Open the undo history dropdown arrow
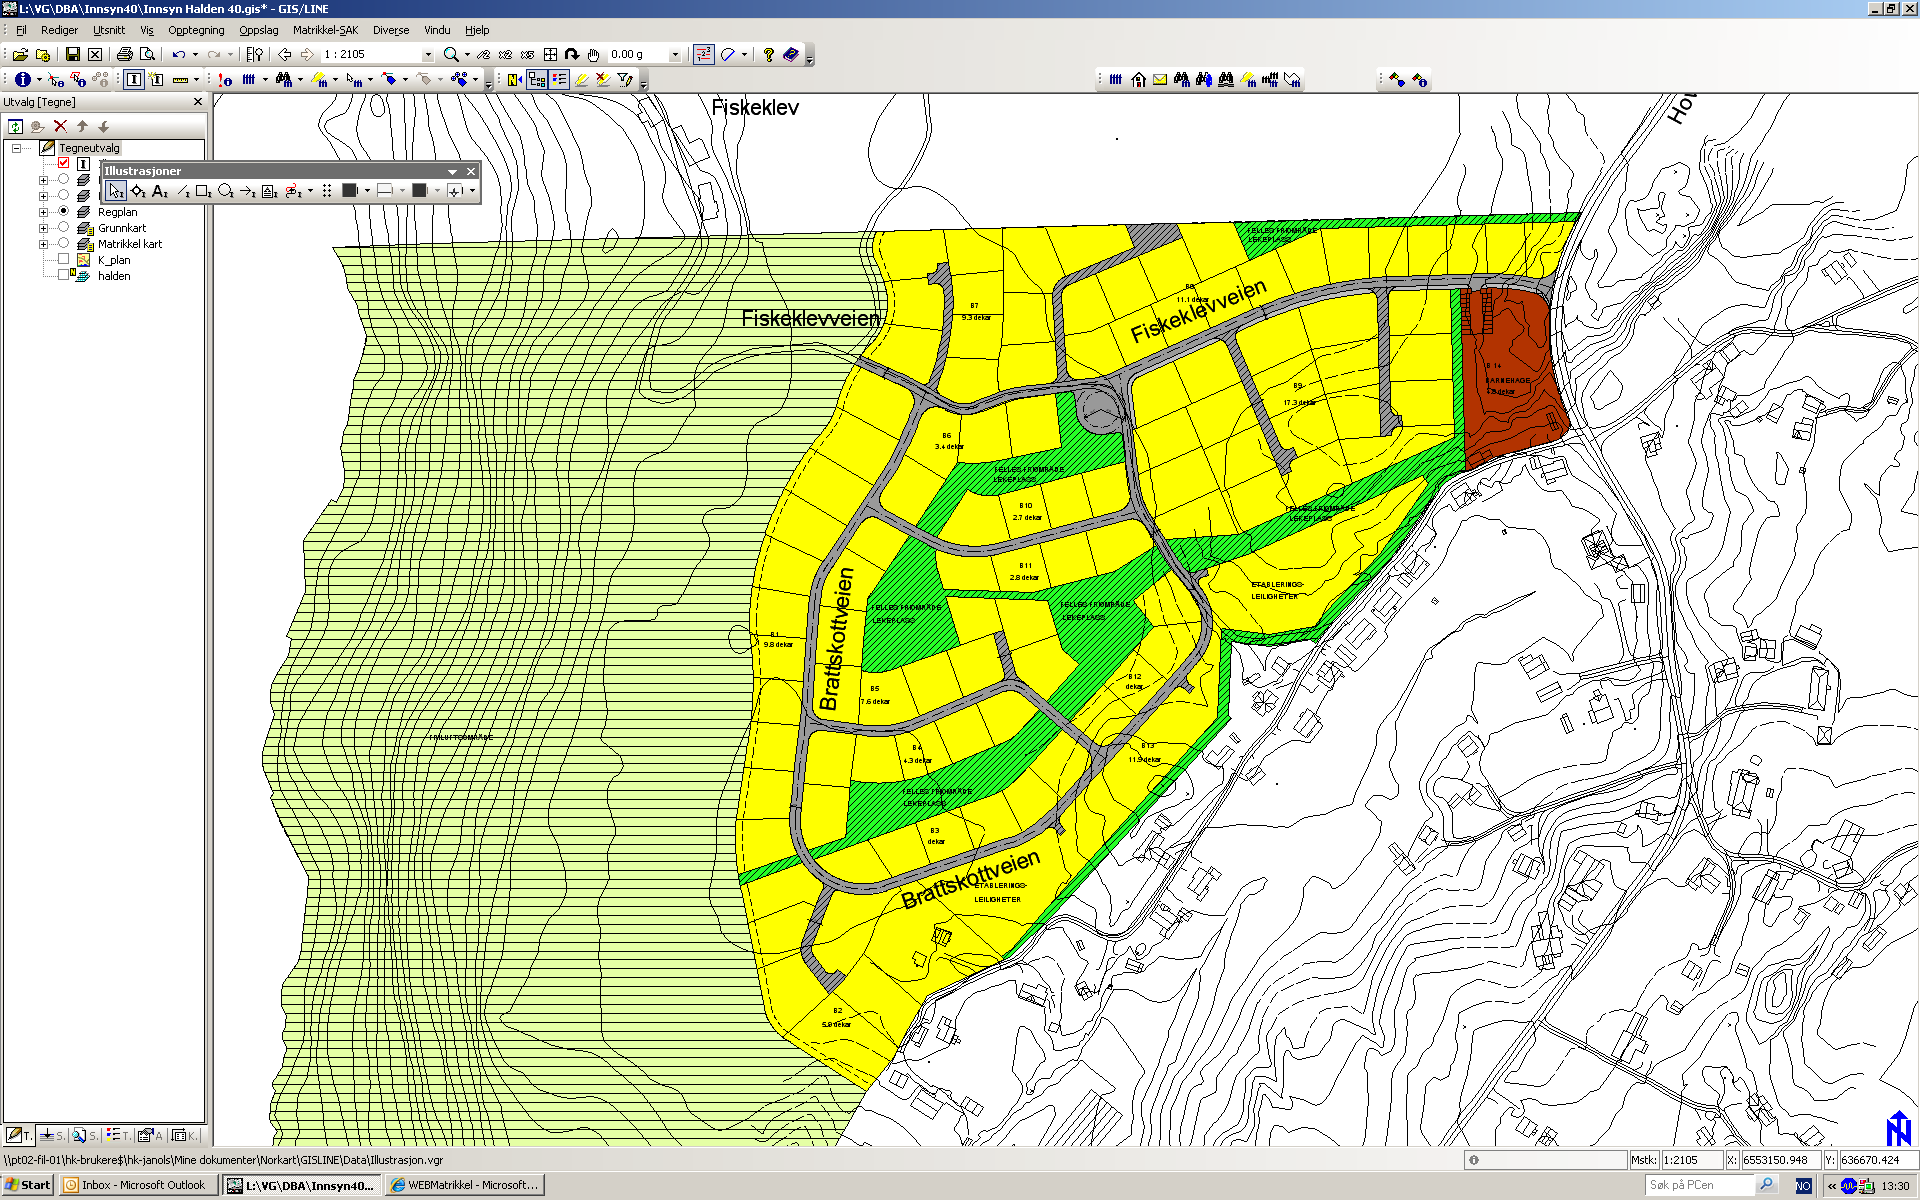This screenshot has width=1920, height=1200. (x=195, y=55)
